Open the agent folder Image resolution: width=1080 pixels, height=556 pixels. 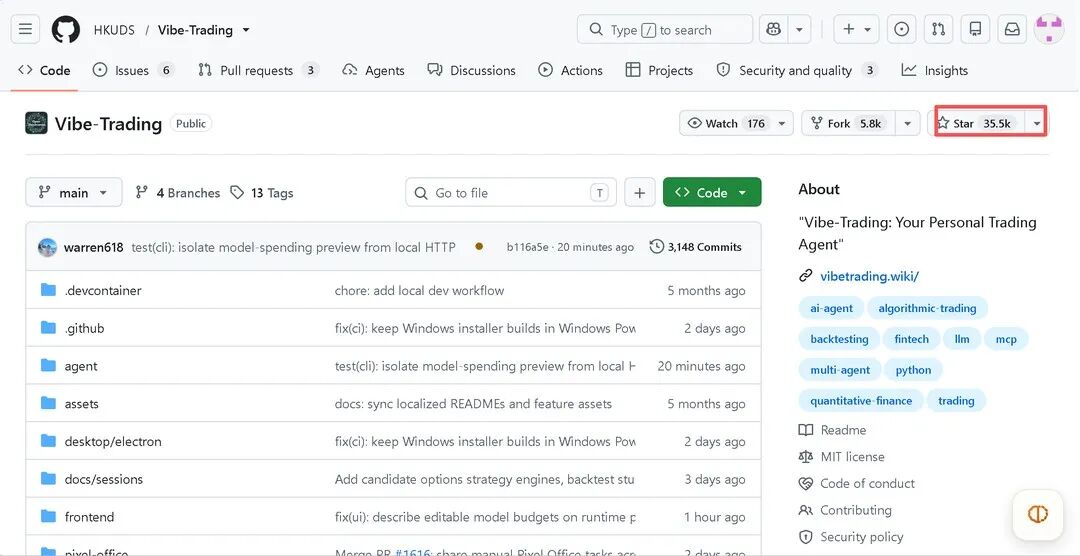(81, 366)
